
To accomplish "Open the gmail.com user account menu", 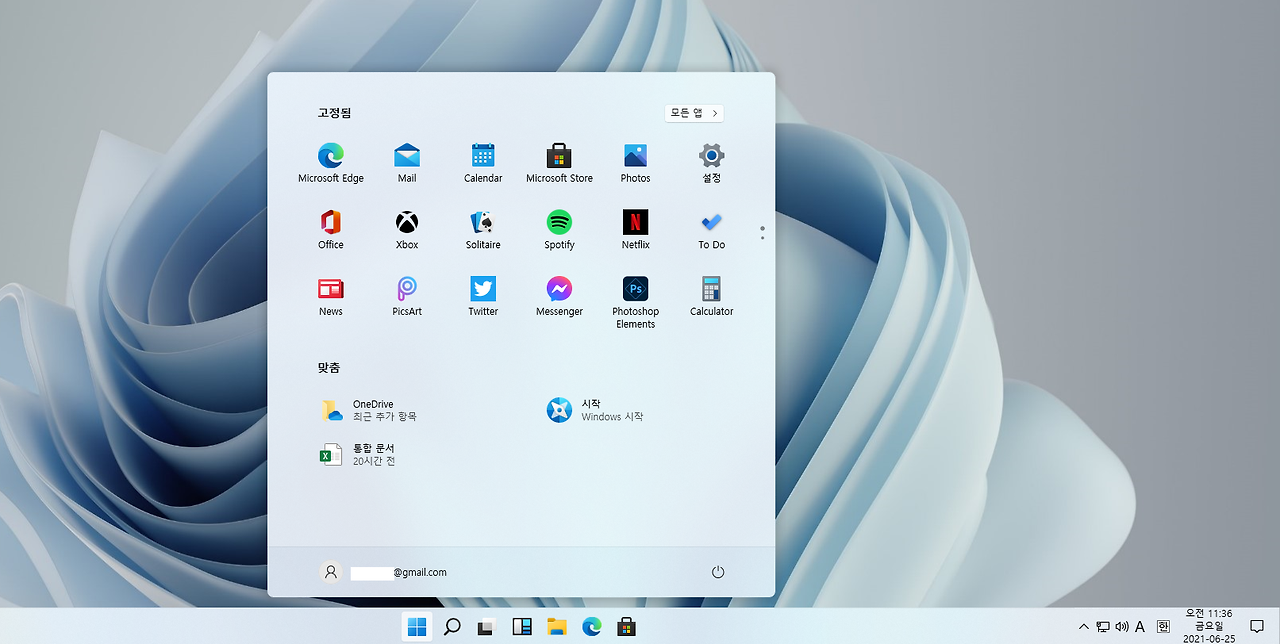I will [x=384, y=572].
